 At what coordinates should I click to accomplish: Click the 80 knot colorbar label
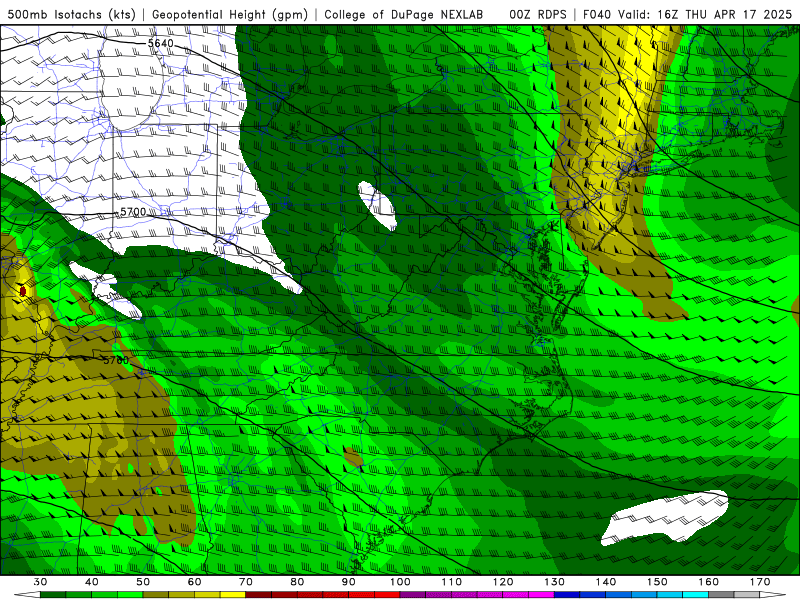click(x=297, y=582)
